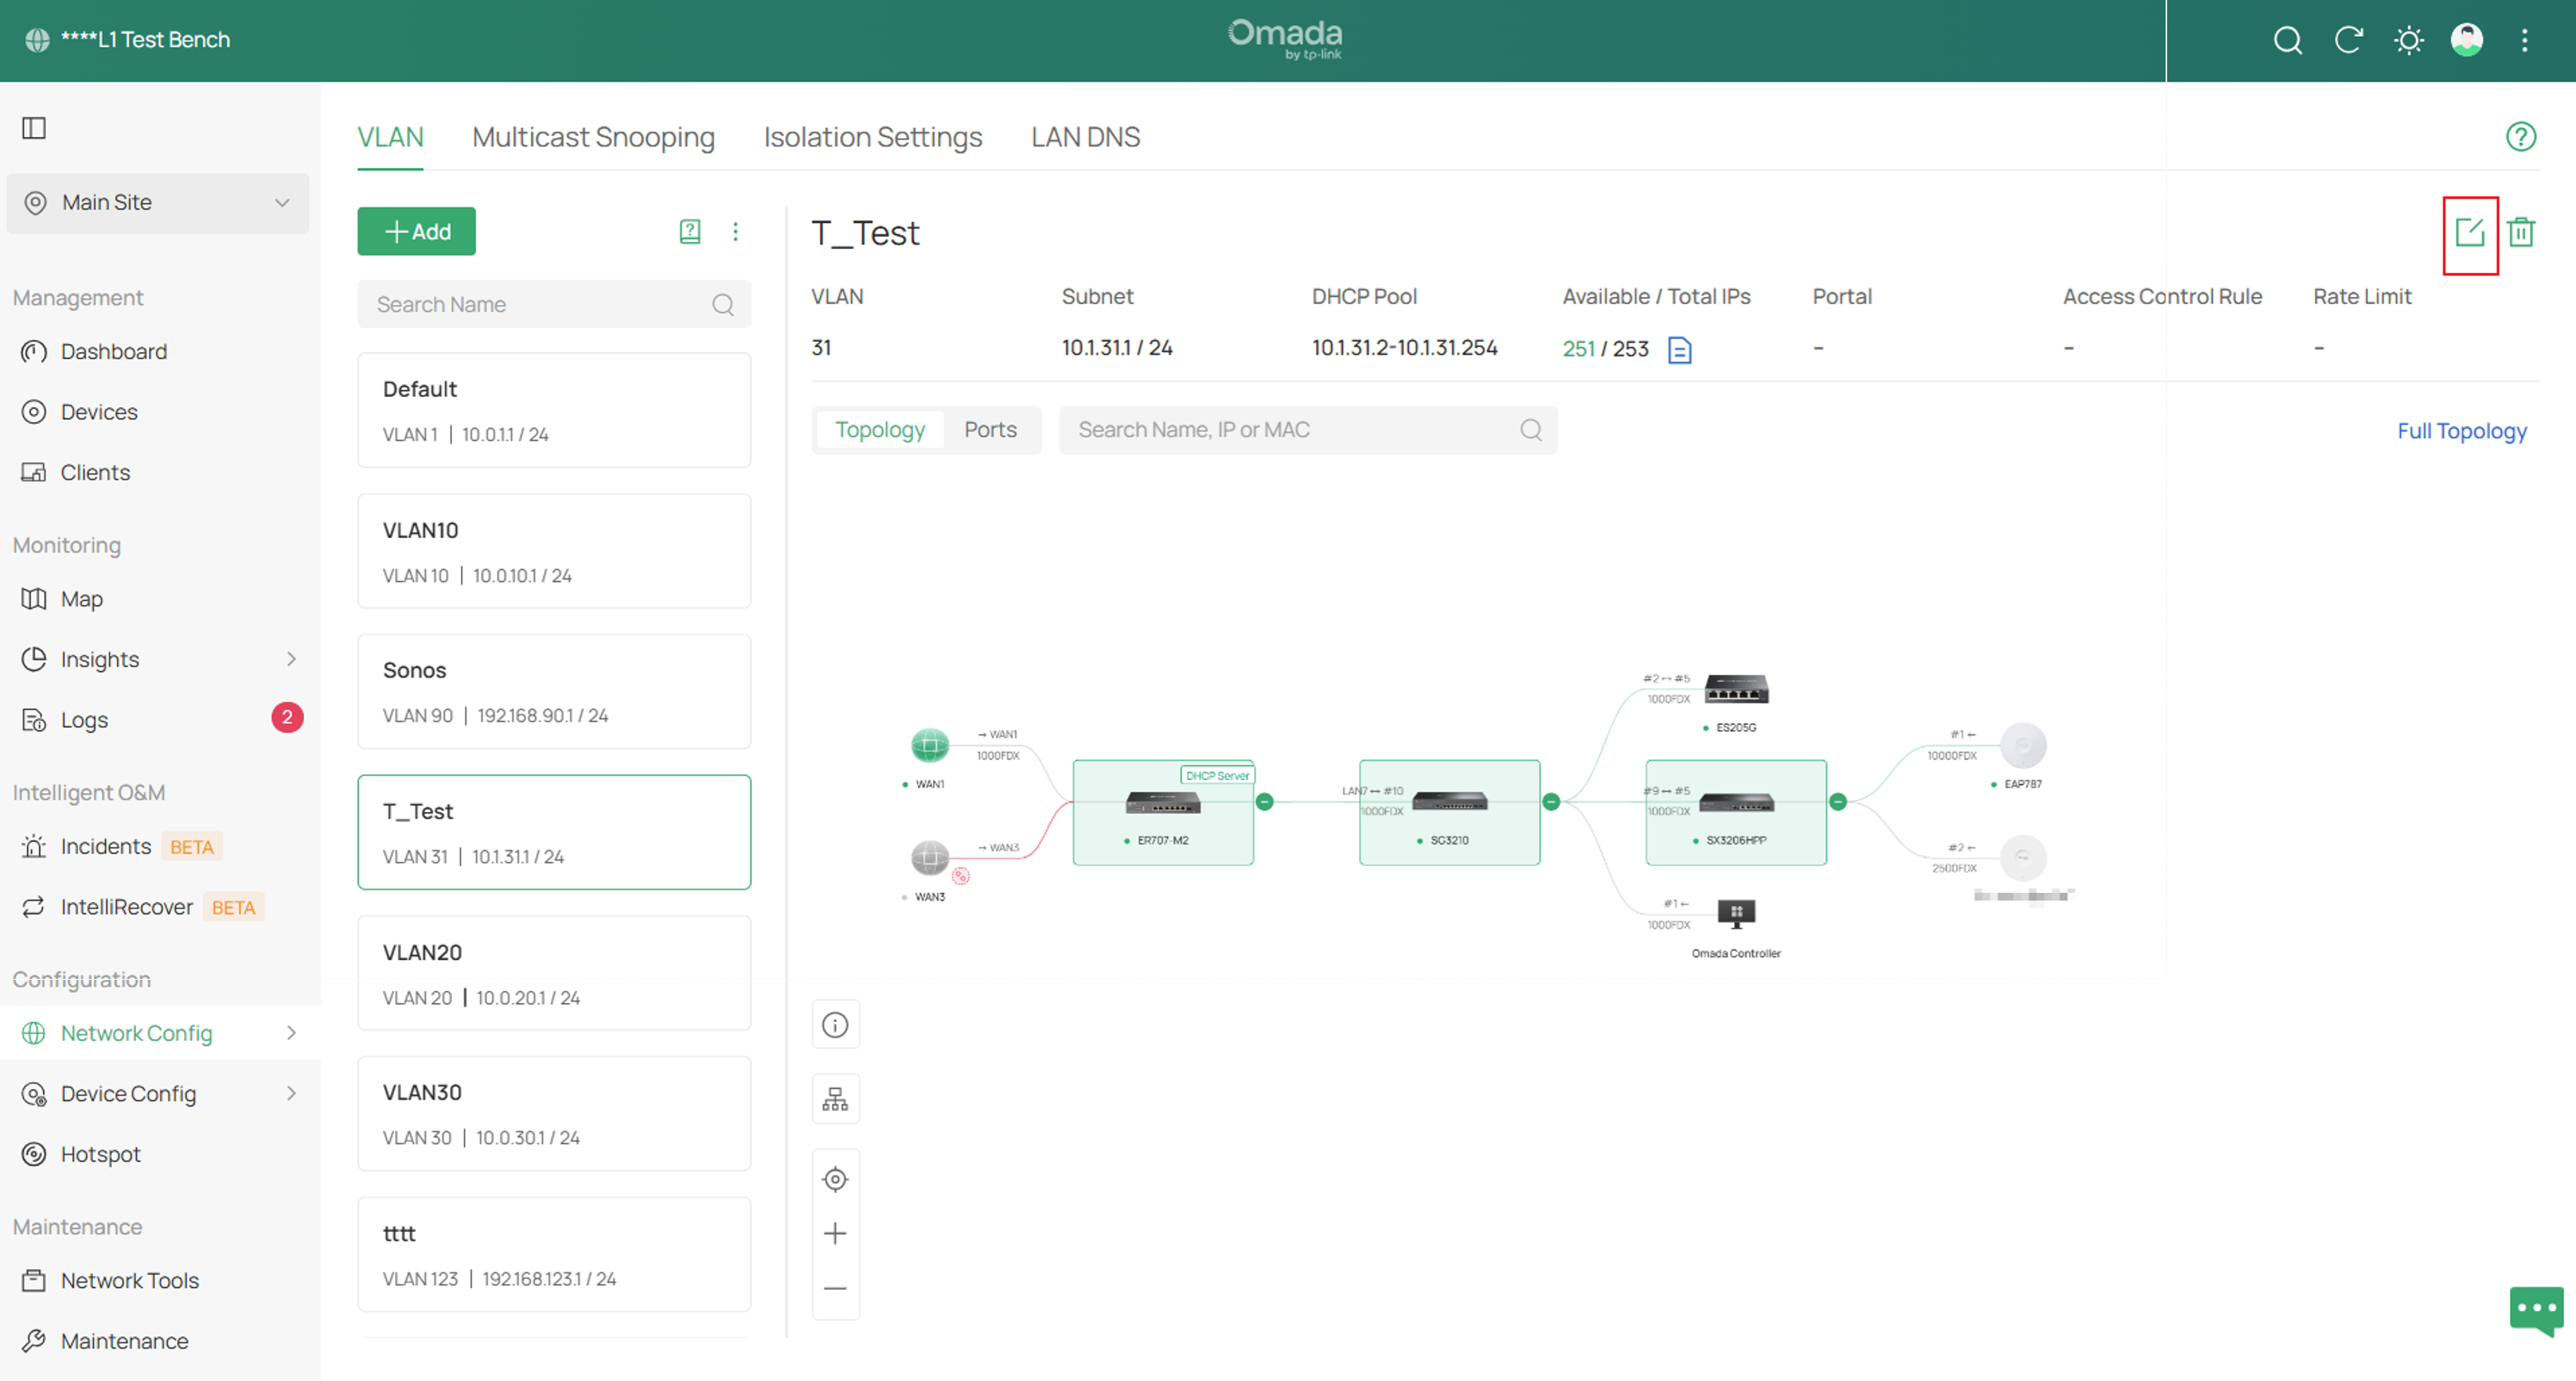This screenshot has width=2576, height=1381.
Task: Open the user account avatar
Action: [x=2466, y=40]
